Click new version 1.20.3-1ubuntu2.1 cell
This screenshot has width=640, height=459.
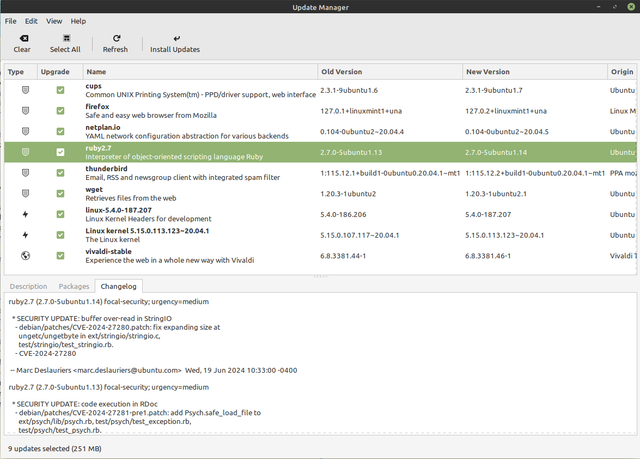496,193
